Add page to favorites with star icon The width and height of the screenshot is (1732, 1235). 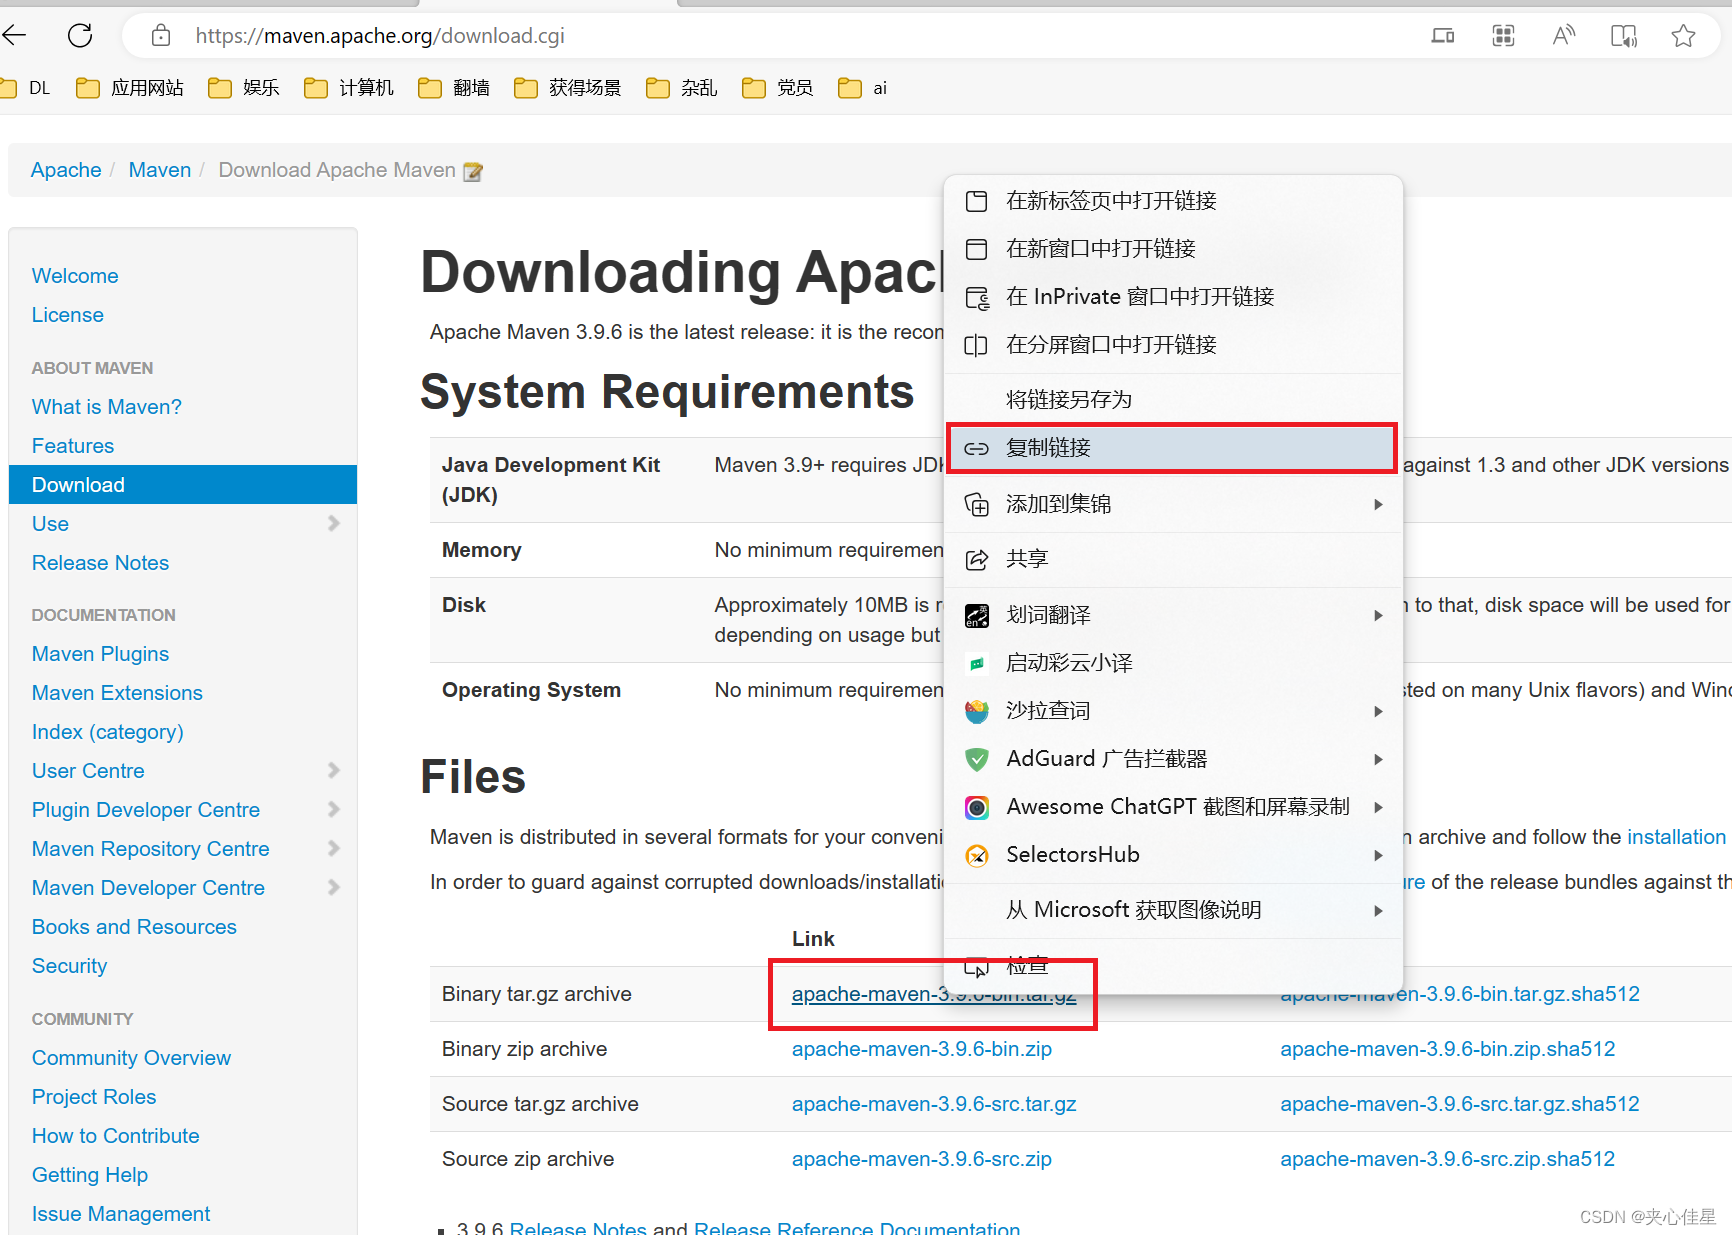pos(1684,36)
